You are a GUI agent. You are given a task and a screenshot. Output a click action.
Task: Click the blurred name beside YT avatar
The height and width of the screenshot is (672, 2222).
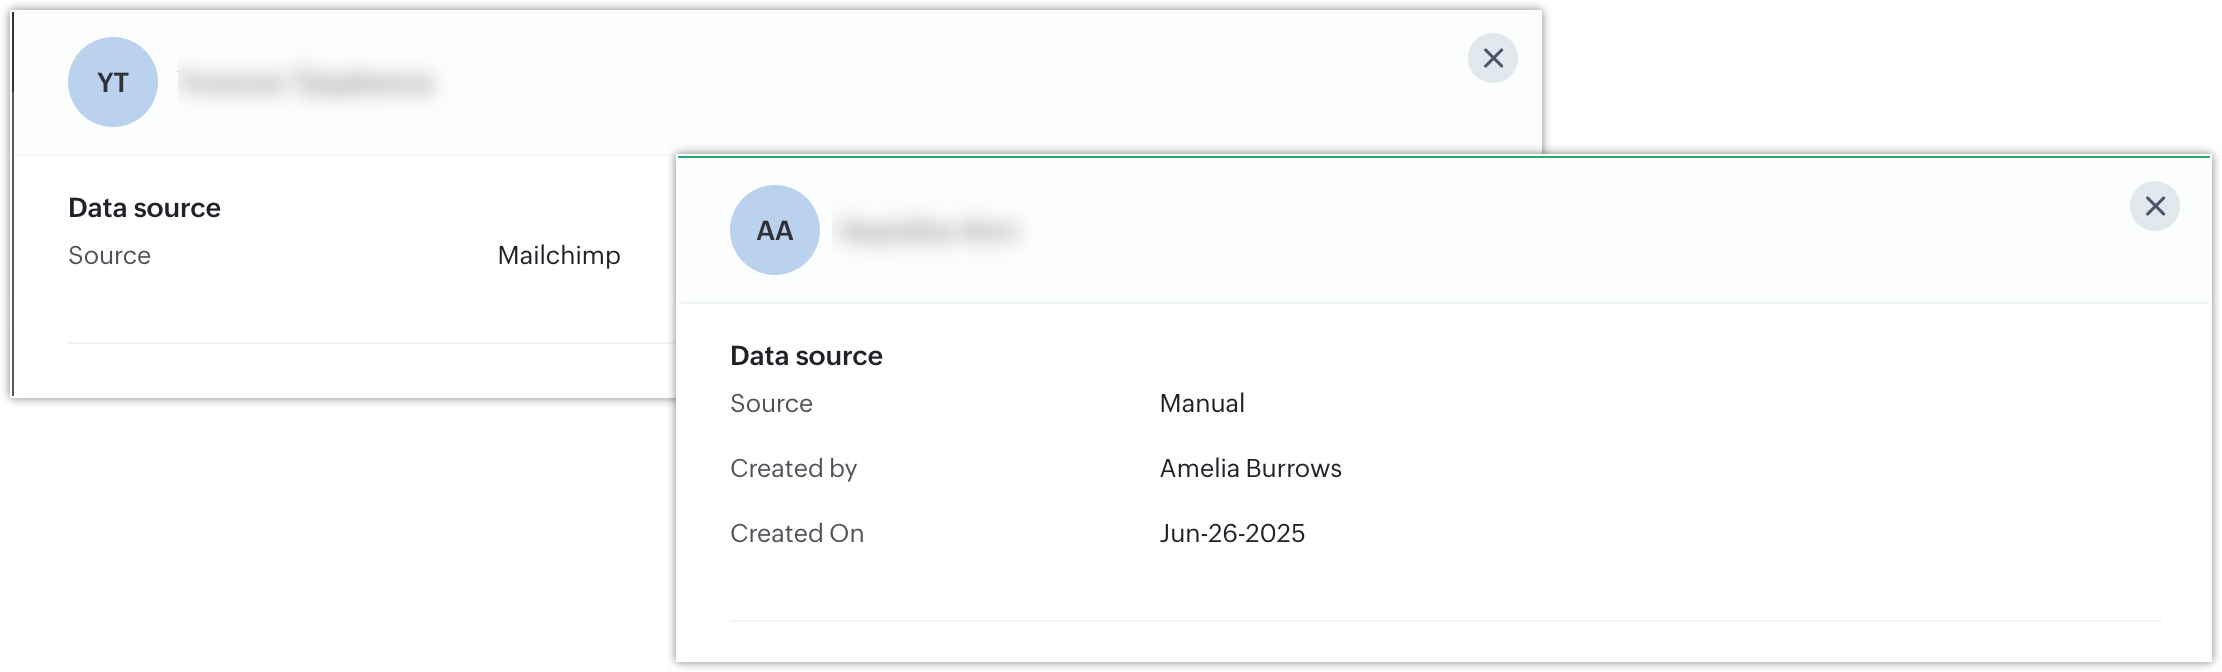(x=307, y=83)
